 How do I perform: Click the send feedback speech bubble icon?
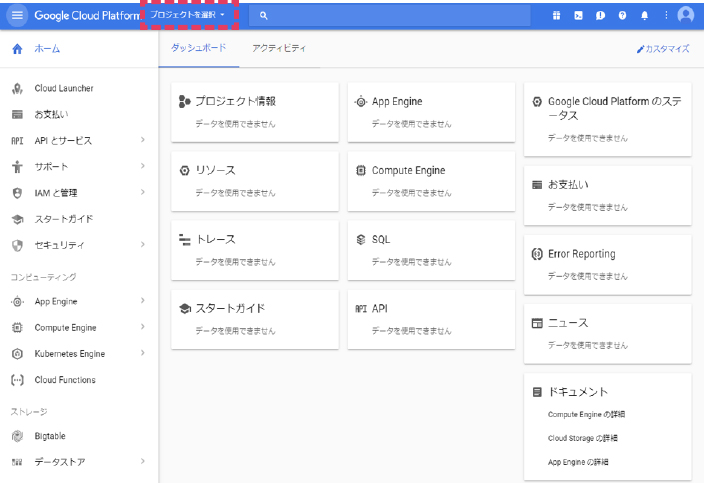coord(600,16)
